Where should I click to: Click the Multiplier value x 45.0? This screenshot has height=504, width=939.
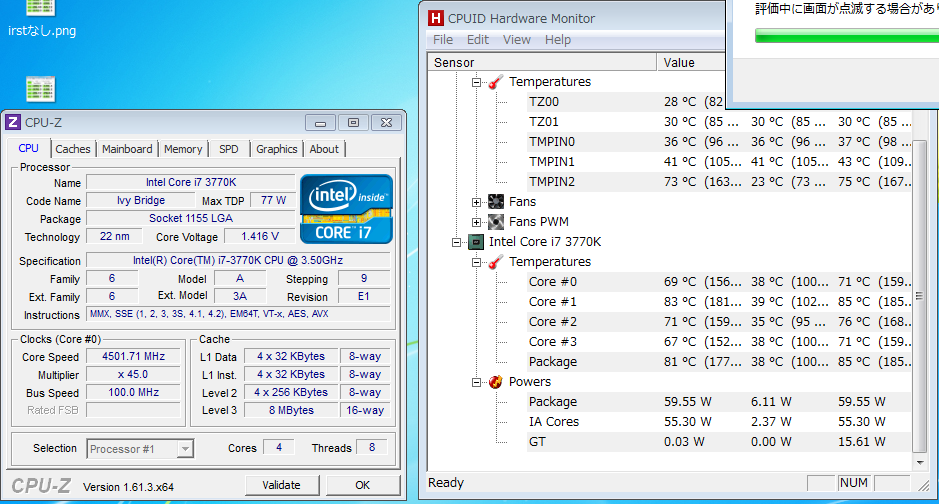[x=133, y=374]
